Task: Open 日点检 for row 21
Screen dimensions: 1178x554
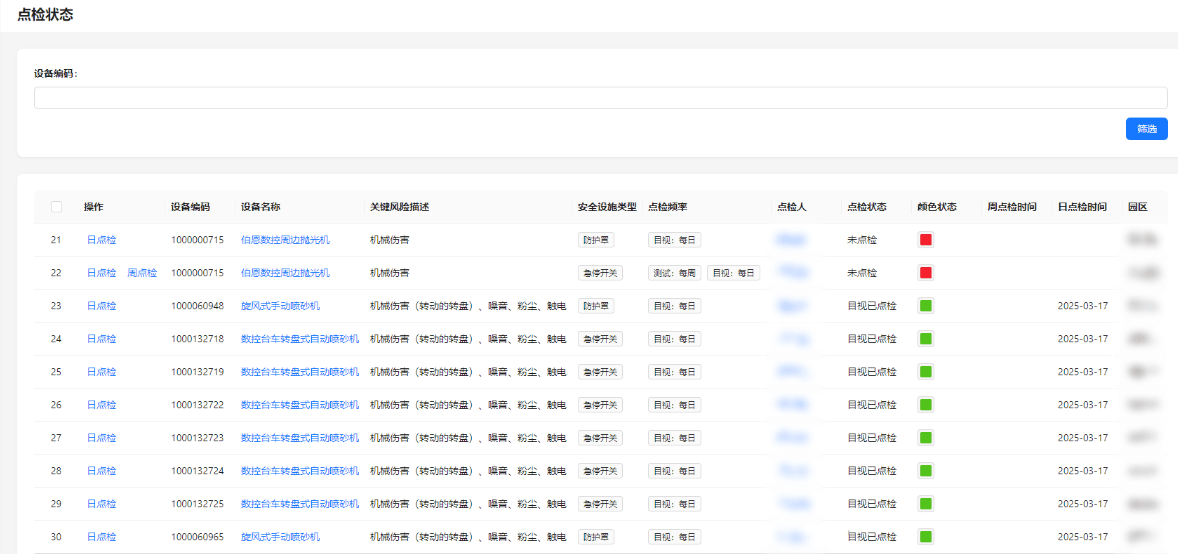Action: (x=101, y=240)
